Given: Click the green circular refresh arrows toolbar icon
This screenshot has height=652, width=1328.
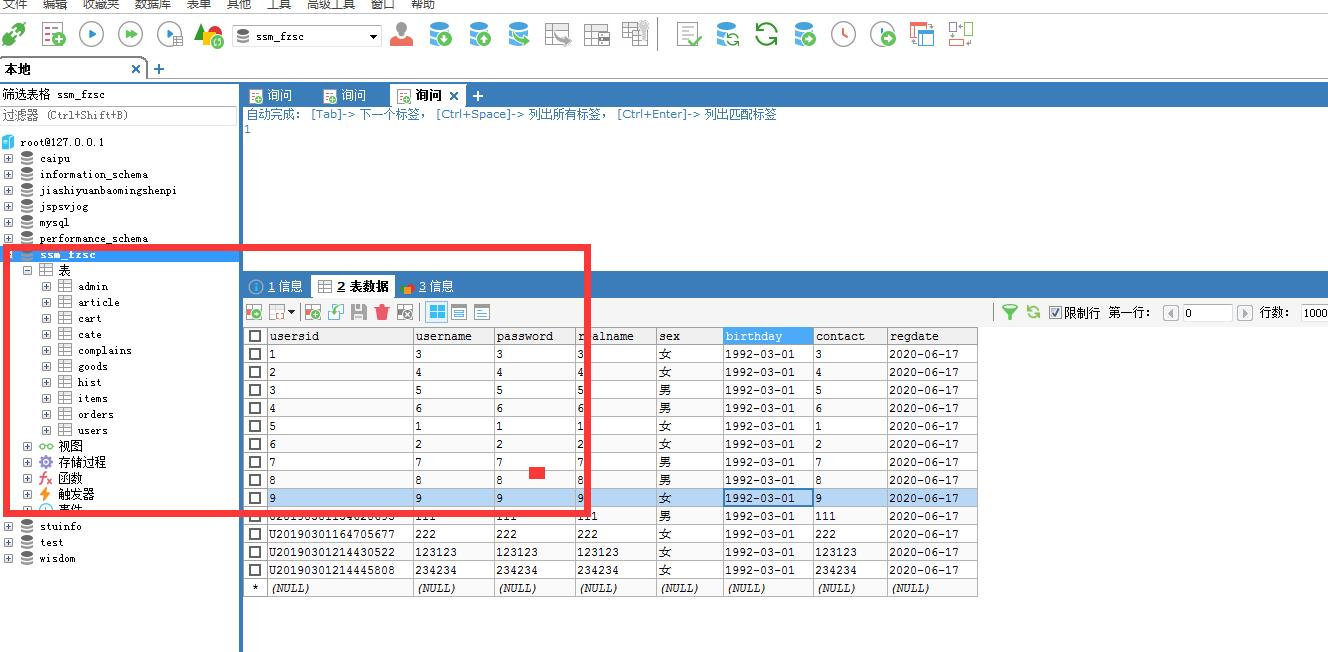Looking at the screenshot, I should (766, 36).
